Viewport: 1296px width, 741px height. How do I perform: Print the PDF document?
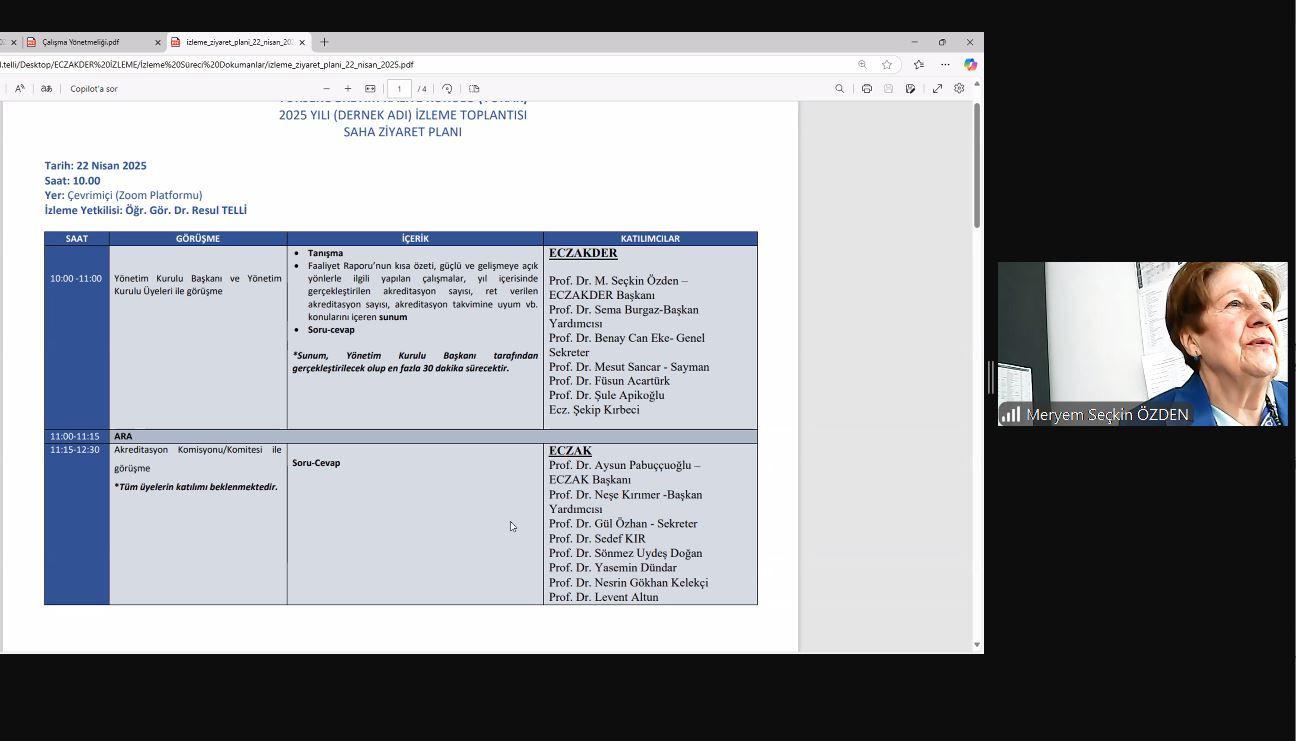click(867, 89)
